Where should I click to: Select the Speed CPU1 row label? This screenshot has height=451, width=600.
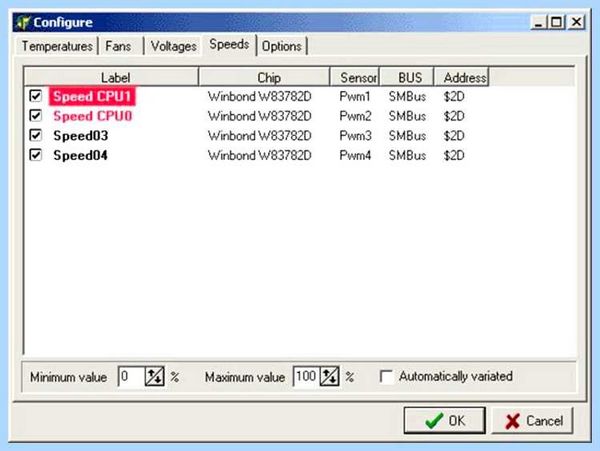tap(92, 96)
